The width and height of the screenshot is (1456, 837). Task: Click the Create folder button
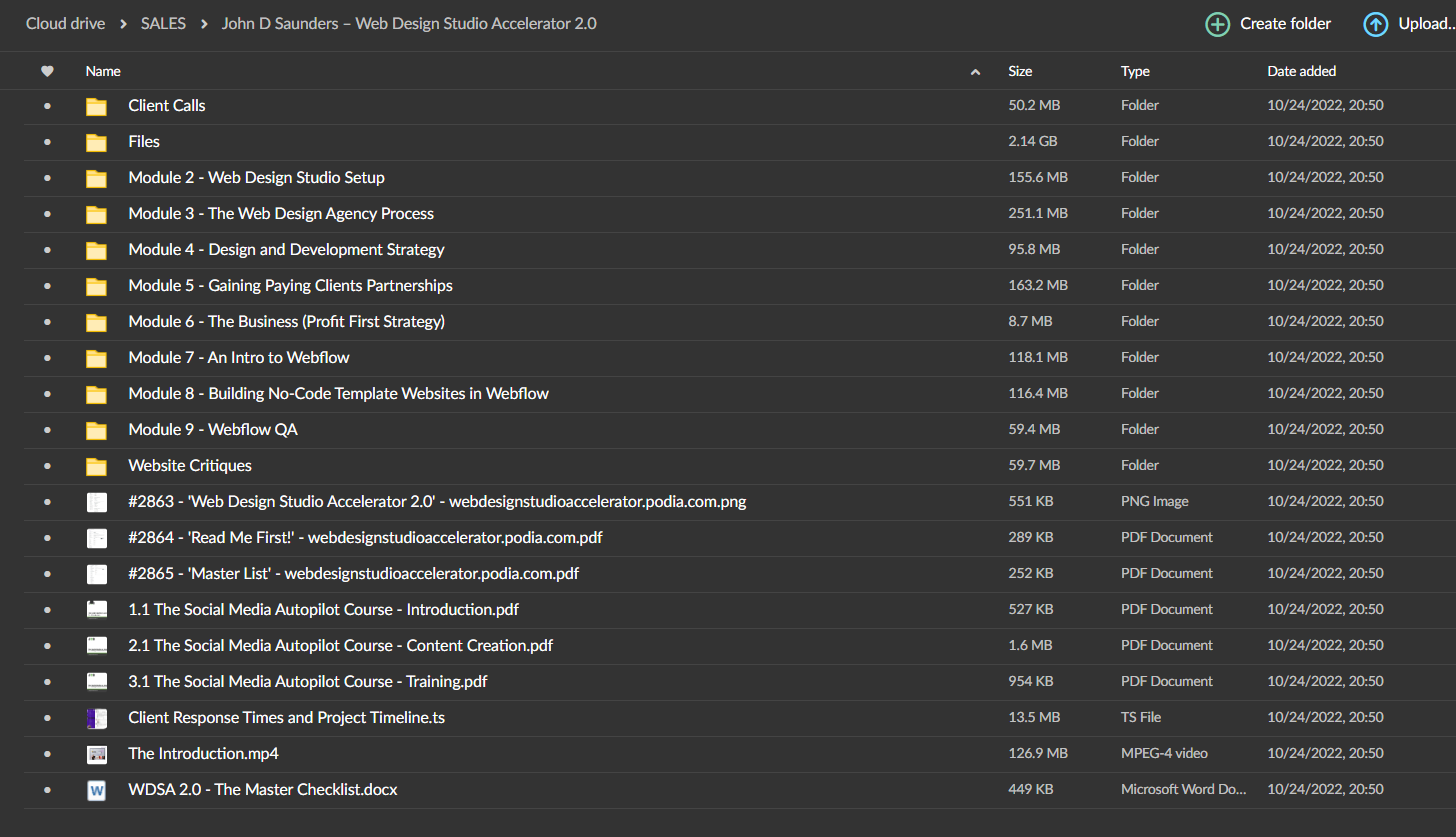[1268, 24]
